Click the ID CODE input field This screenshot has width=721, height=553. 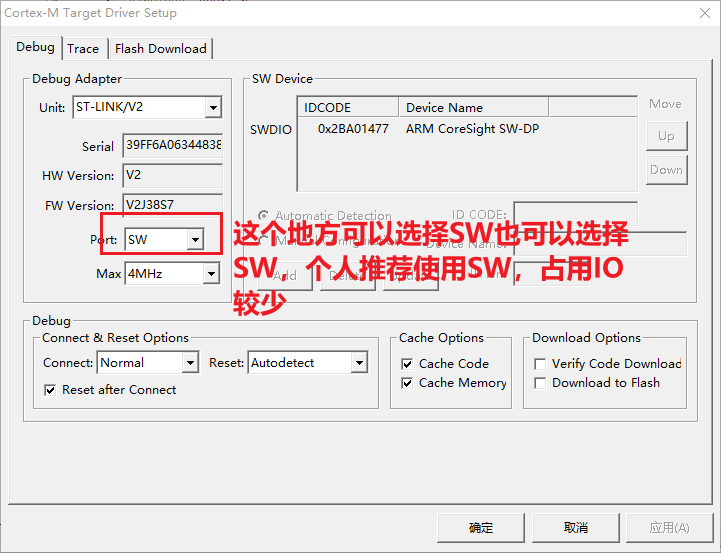pos(575,213)
